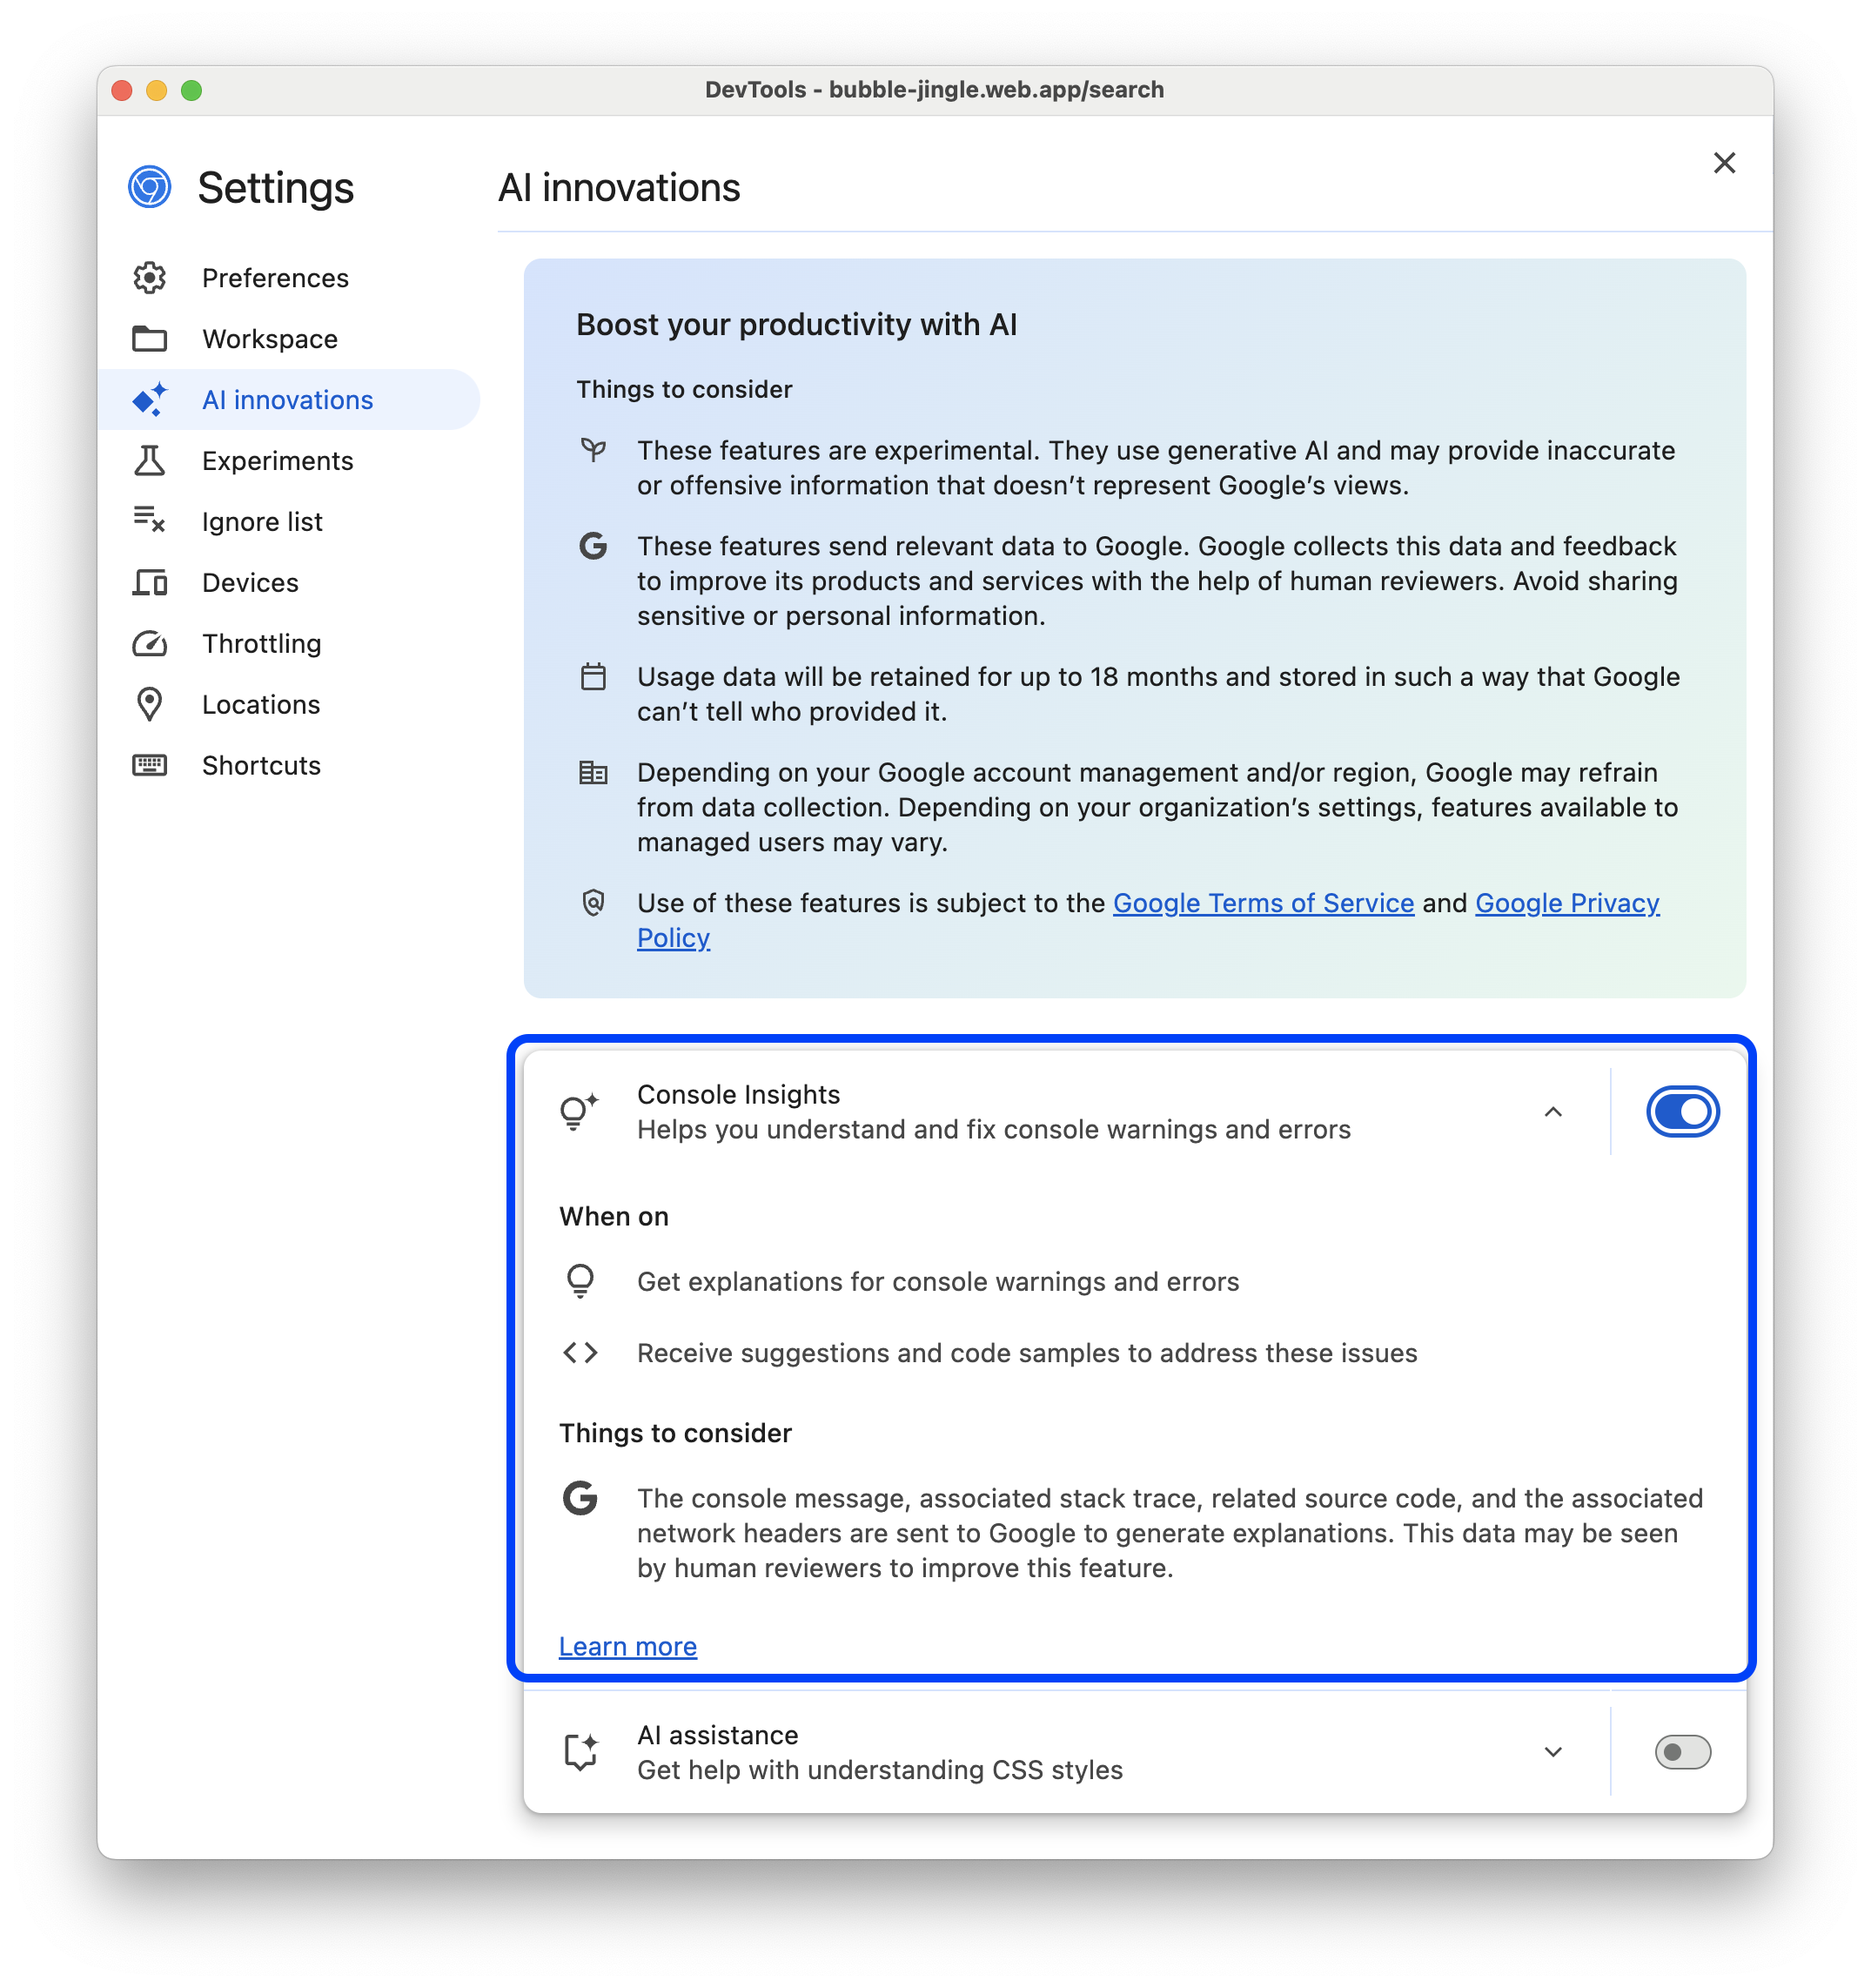Image resolution: width=1871 pixels, height=1988 pixels.
Task: Click the Ignore list filter icon
Action: [151, 521]
